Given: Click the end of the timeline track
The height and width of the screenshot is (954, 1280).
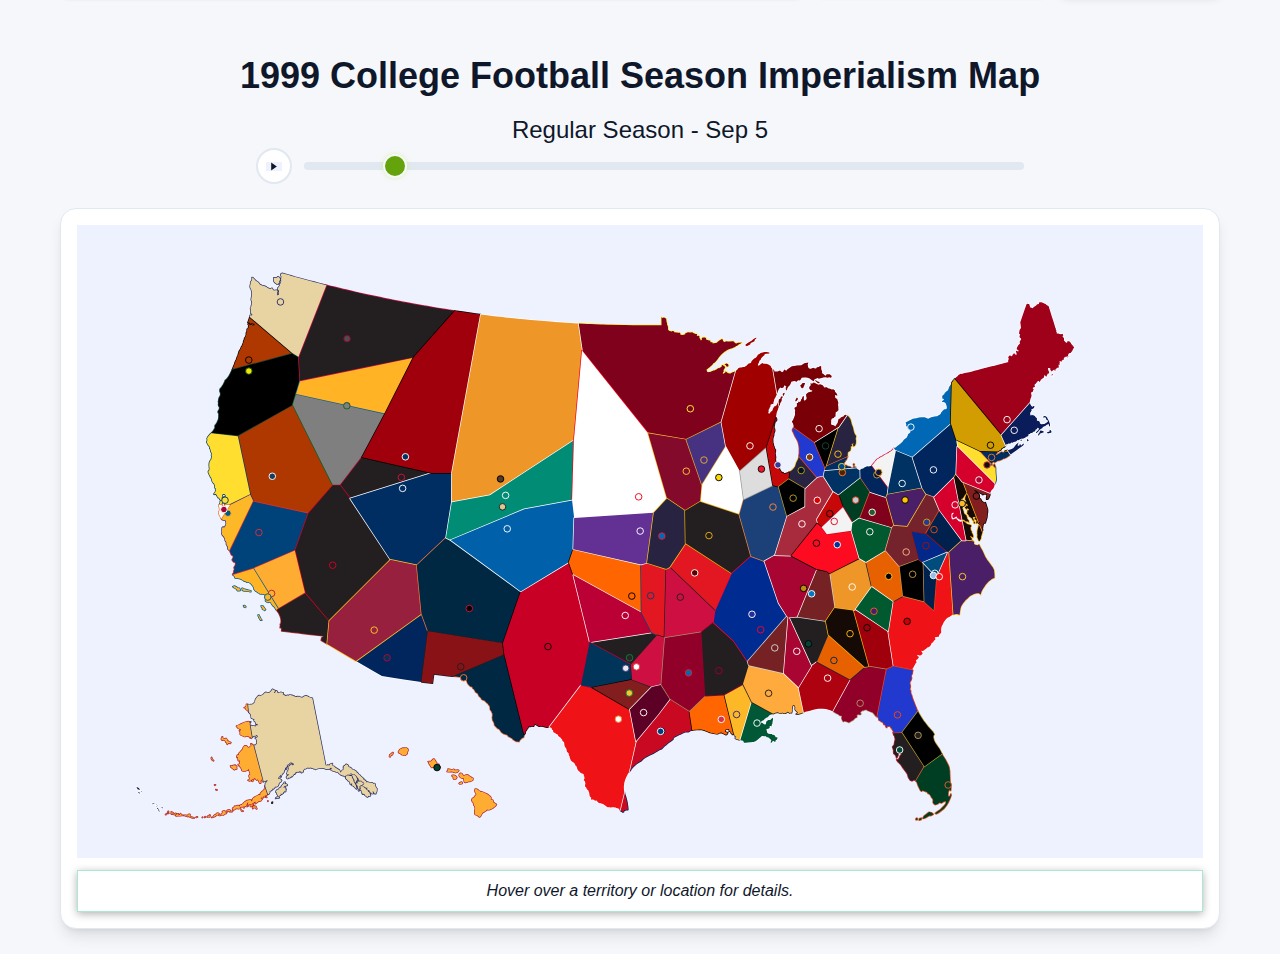Looking at the screenshot, I should [x=1018, y=166].
